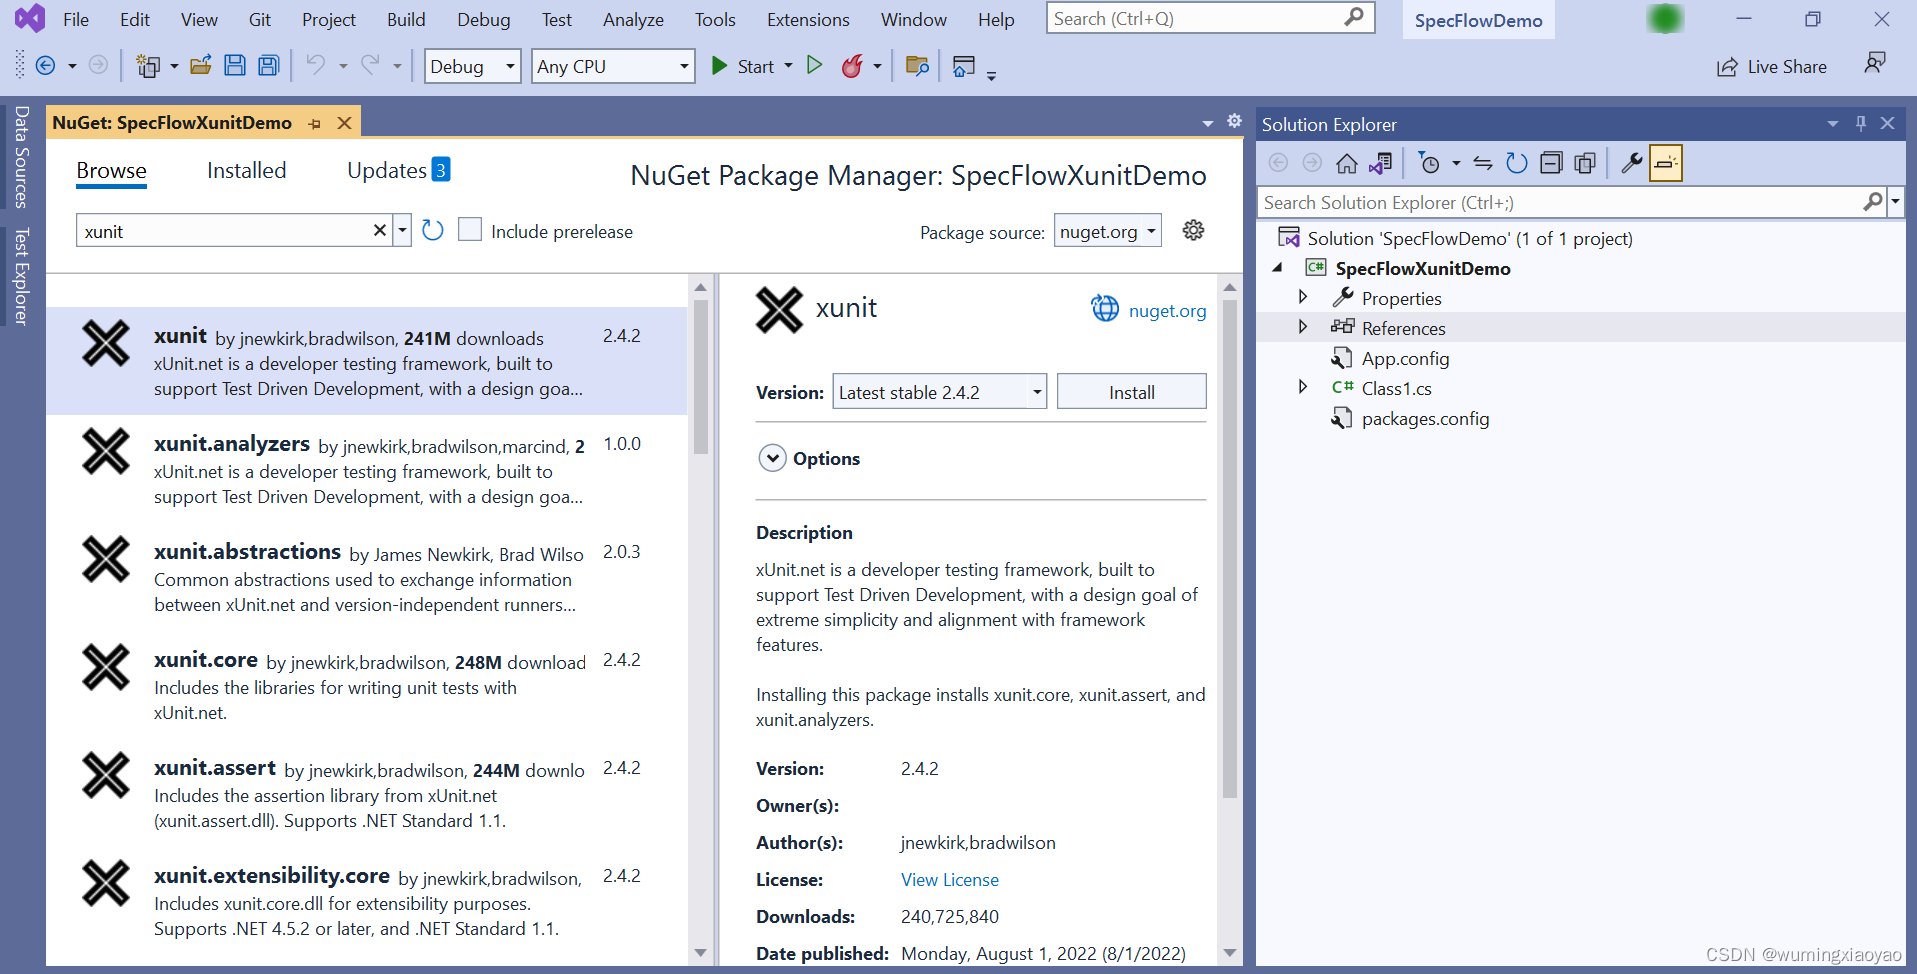Open the Test Explorer side tab
The height and width of the screenshot is (974, 1917).
point(21,277)
